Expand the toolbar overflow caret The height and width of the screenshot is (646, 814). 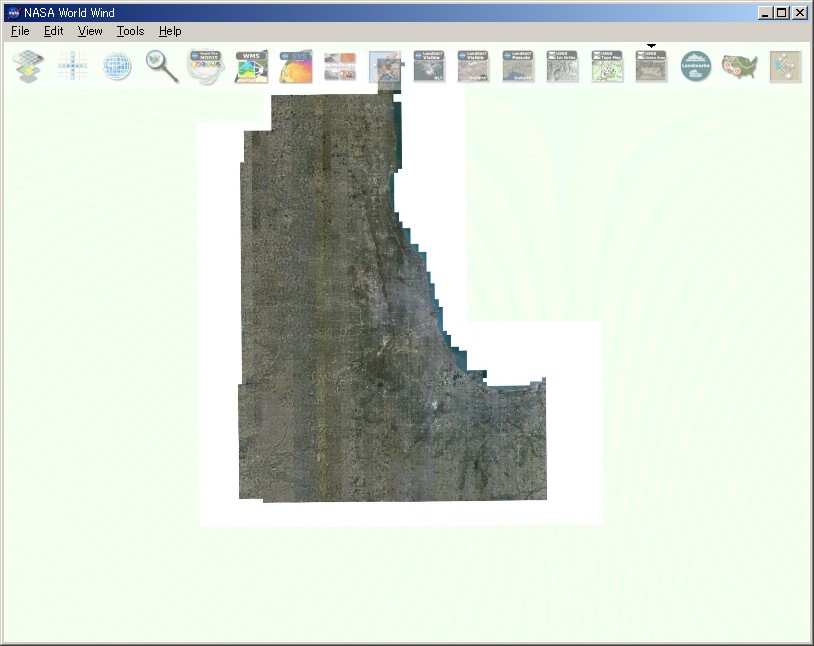tap(650, 46)
